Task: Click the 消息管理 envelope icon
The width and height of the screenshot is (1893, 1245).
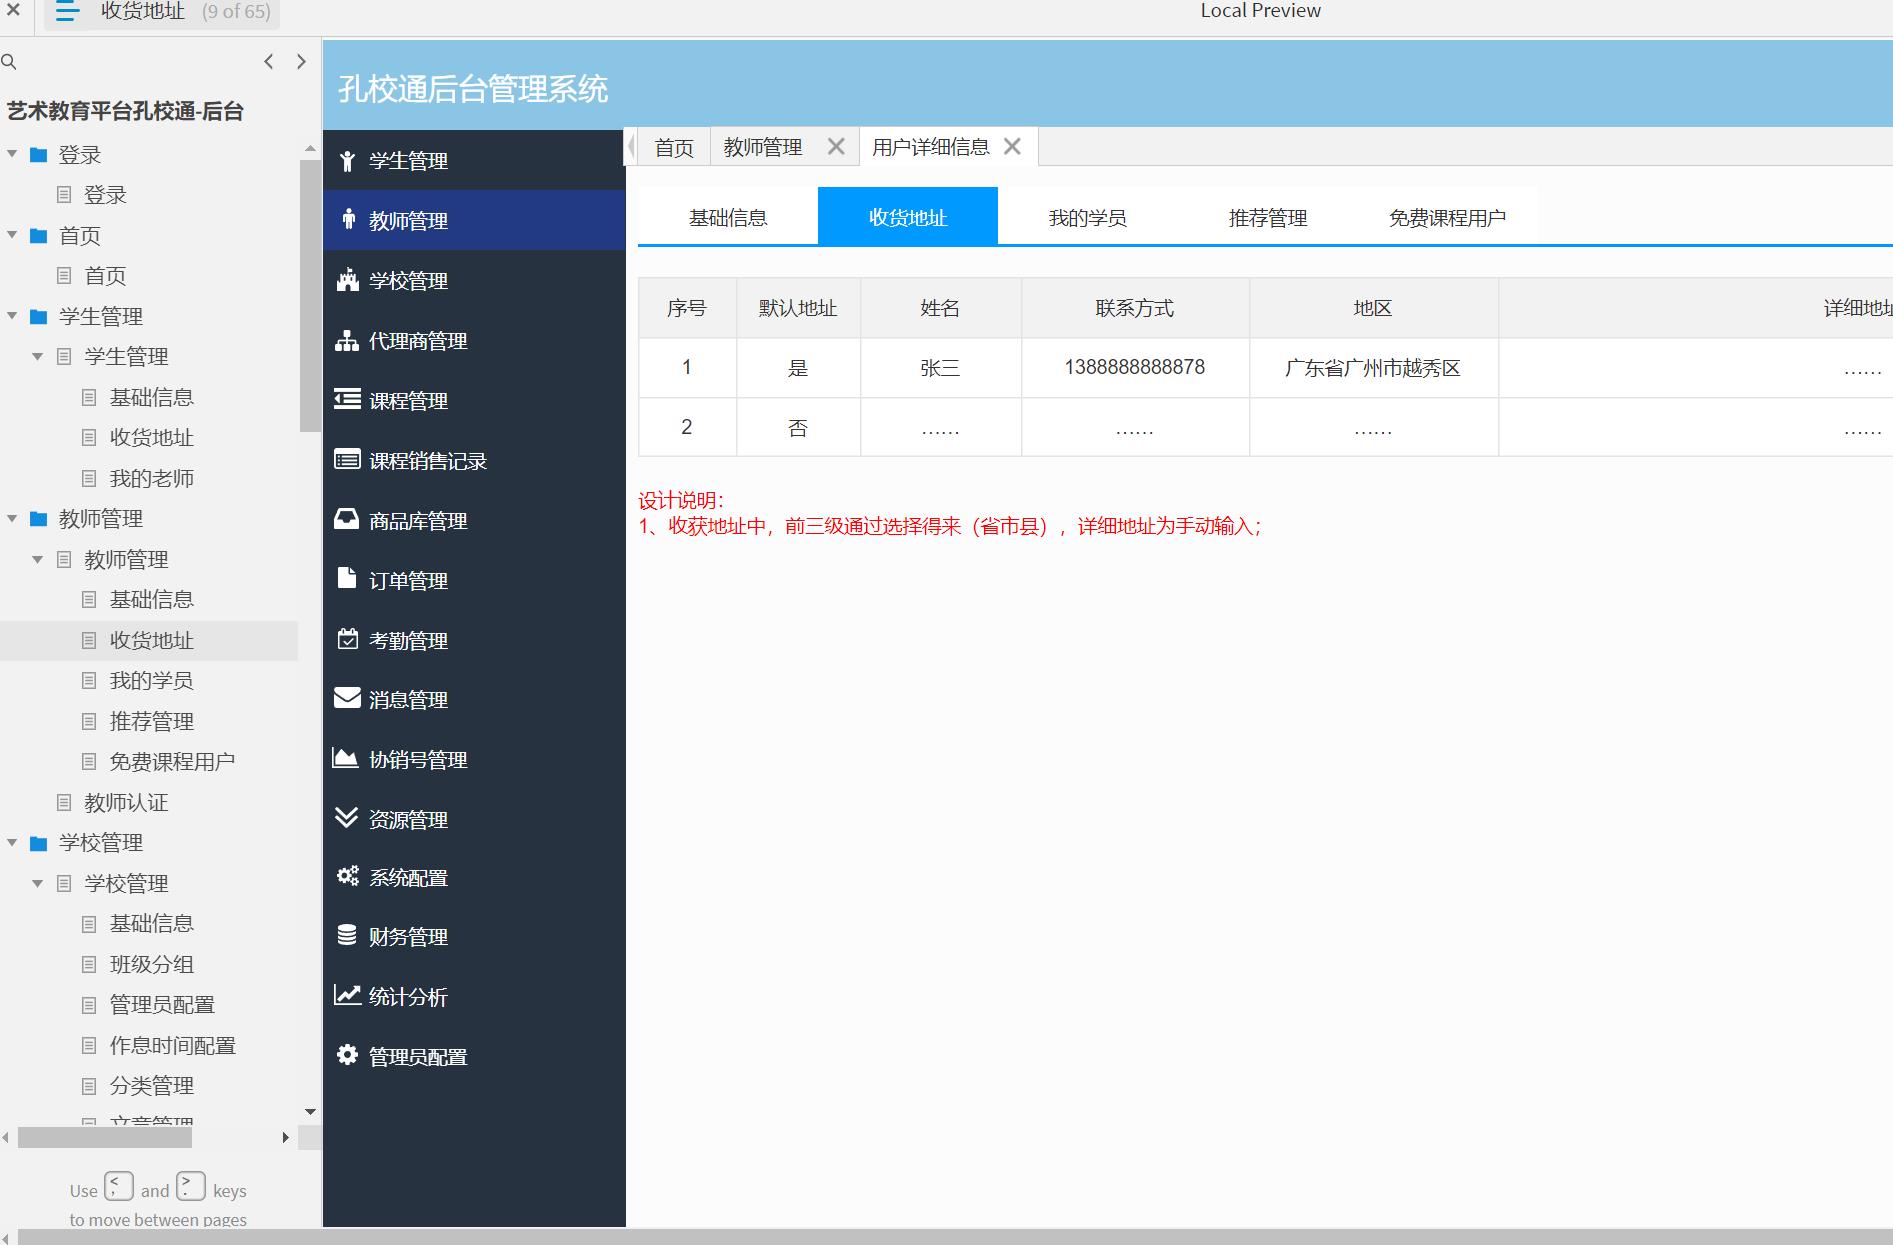Action: coord(347,698)
